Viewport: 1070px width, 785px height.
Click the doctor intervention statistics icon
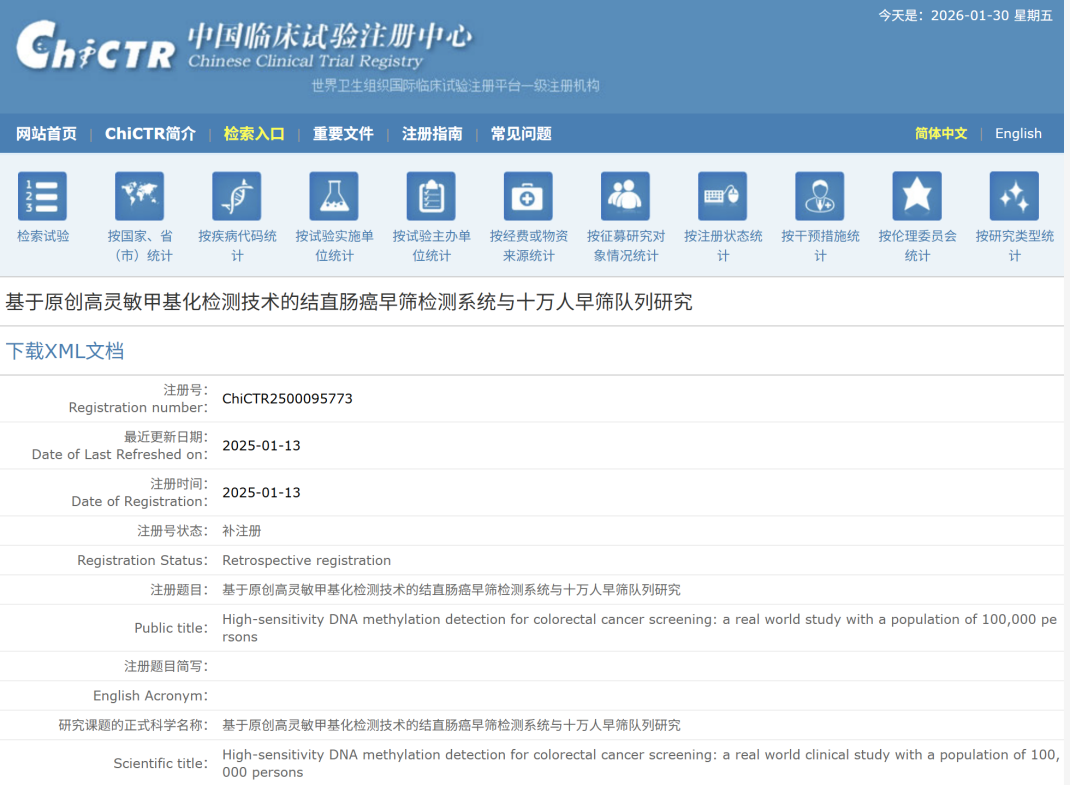click(x=820, y=196)
